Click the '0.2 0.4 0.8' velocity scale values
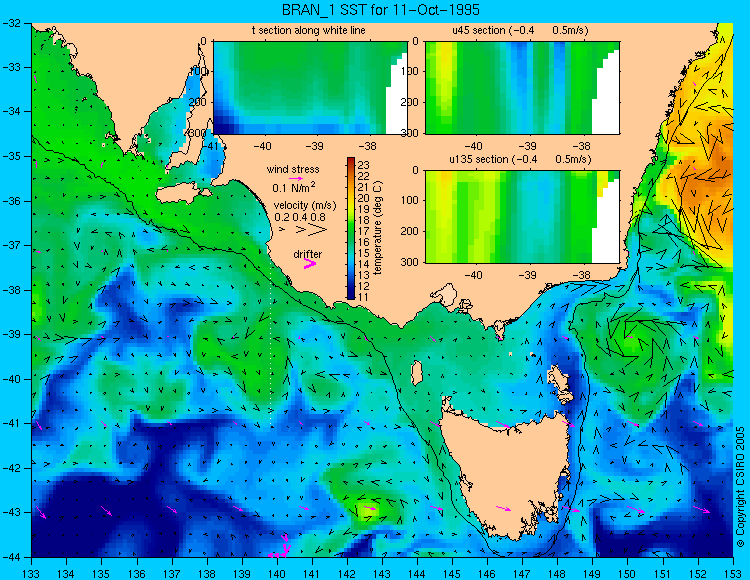Image resolution: width=750 pixels, height=580 pixels. (x=299, y=217)
